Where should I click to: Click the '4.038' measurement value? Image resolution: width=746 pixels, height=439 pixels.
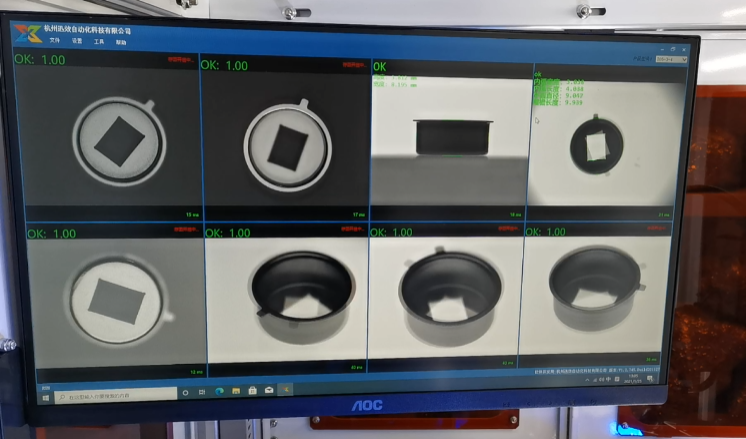point(574,88)
